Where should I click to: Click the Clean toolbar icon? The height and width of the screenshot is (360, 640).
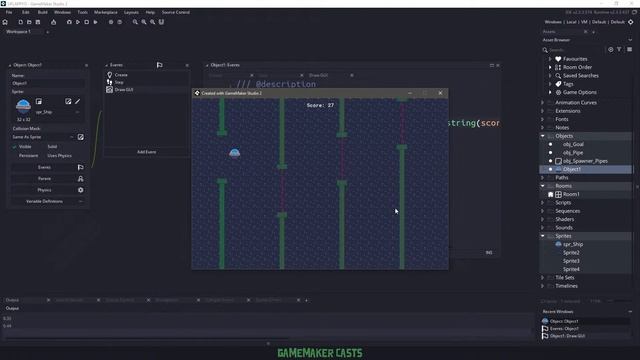[96, 22]
